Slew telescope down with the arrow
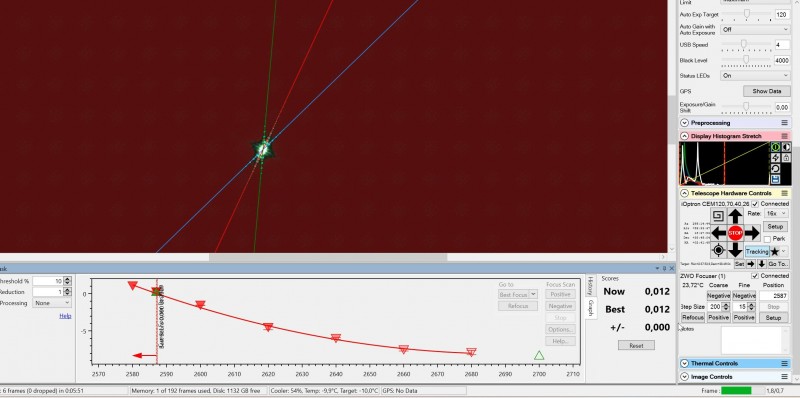Image resolution: width=800 pixels, height=398 pixels. coord(735,250)
